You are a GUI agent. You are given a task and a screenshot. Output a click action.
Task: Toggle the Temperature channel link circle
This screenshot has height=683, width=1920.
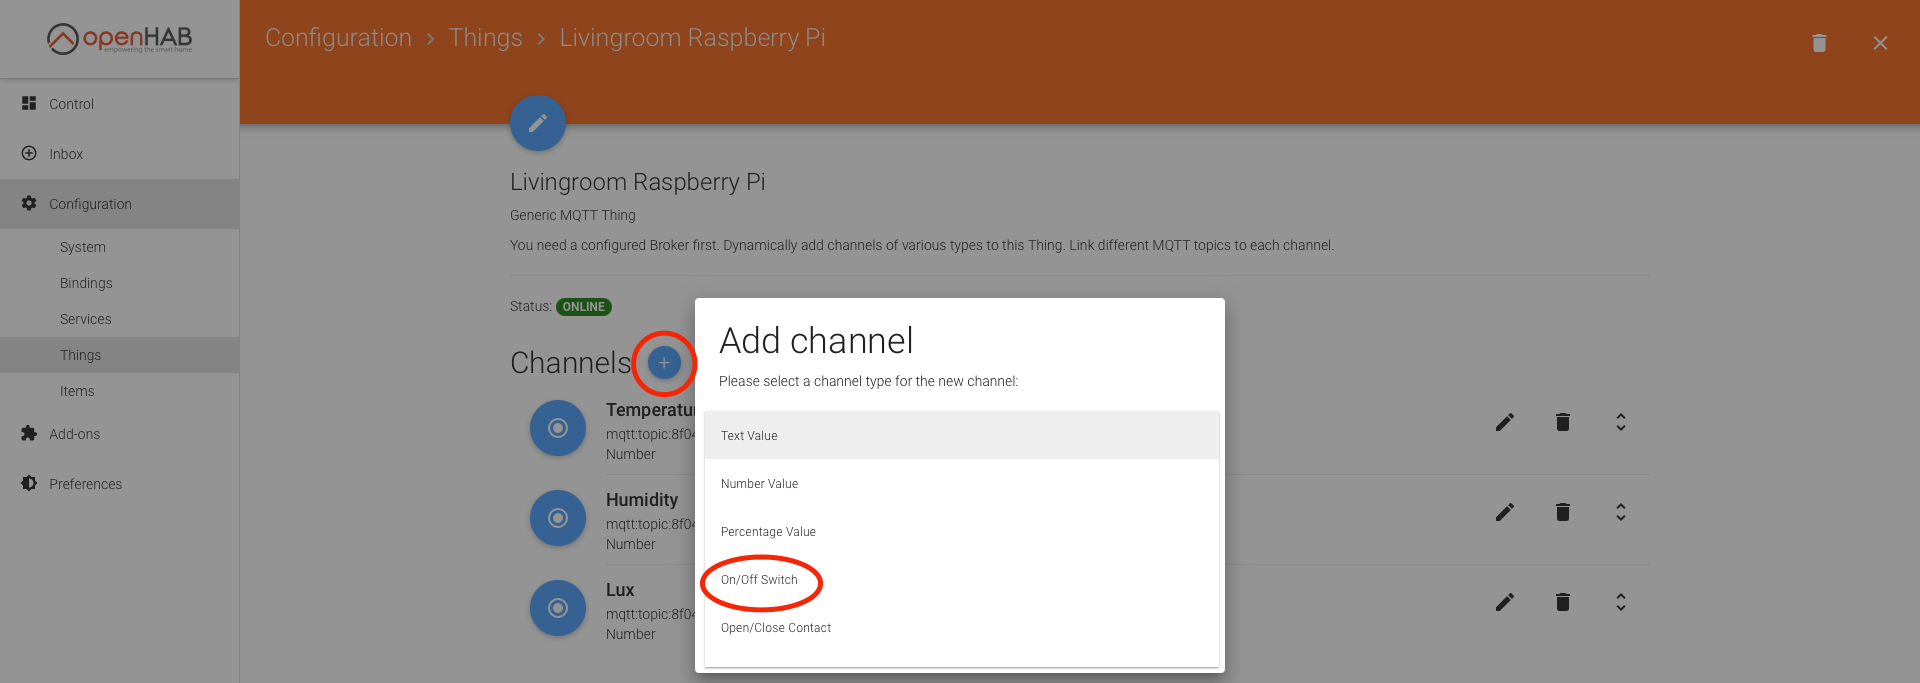pyautogui.click(x=558, y=428)
